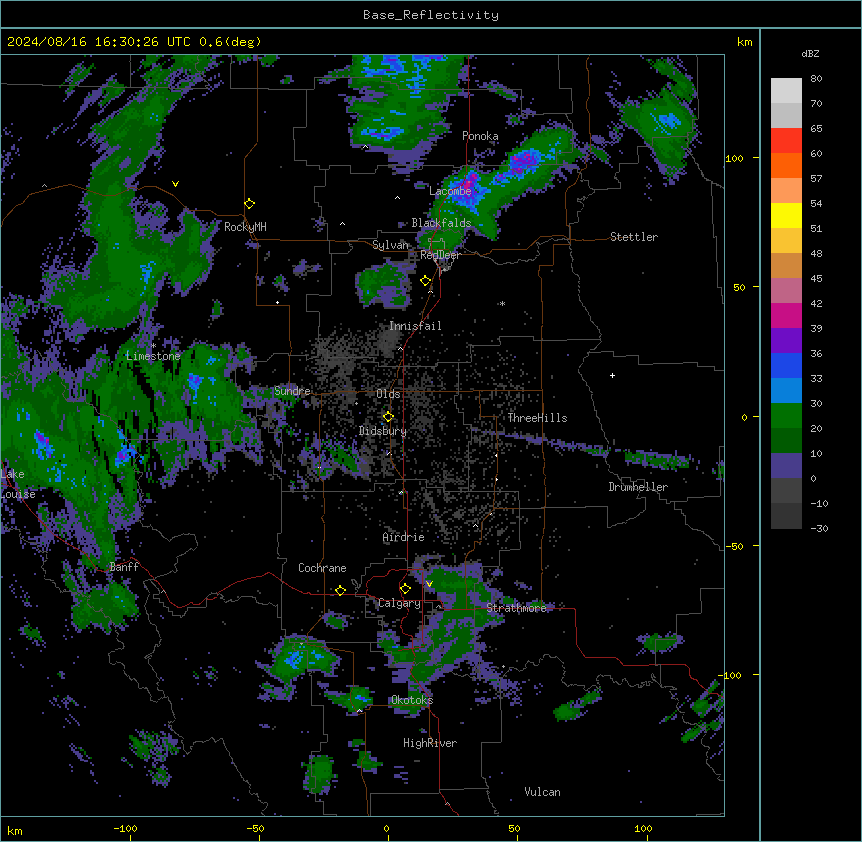This screenshot has height=842, width=862.
Task: Click the yellow V marker northwest of RockyMH
Action: 175,184
